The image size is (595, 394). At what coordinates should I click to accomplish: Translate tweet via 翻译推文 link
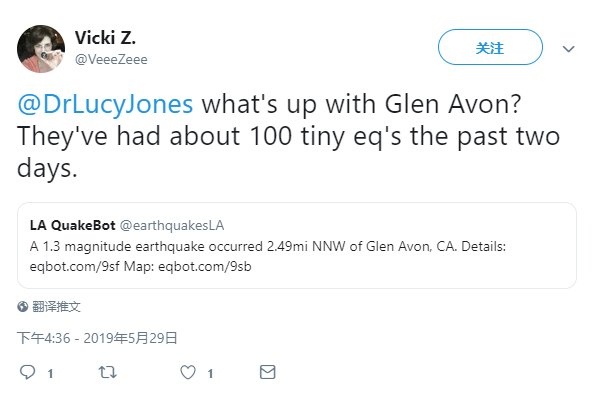coord(56,307)
